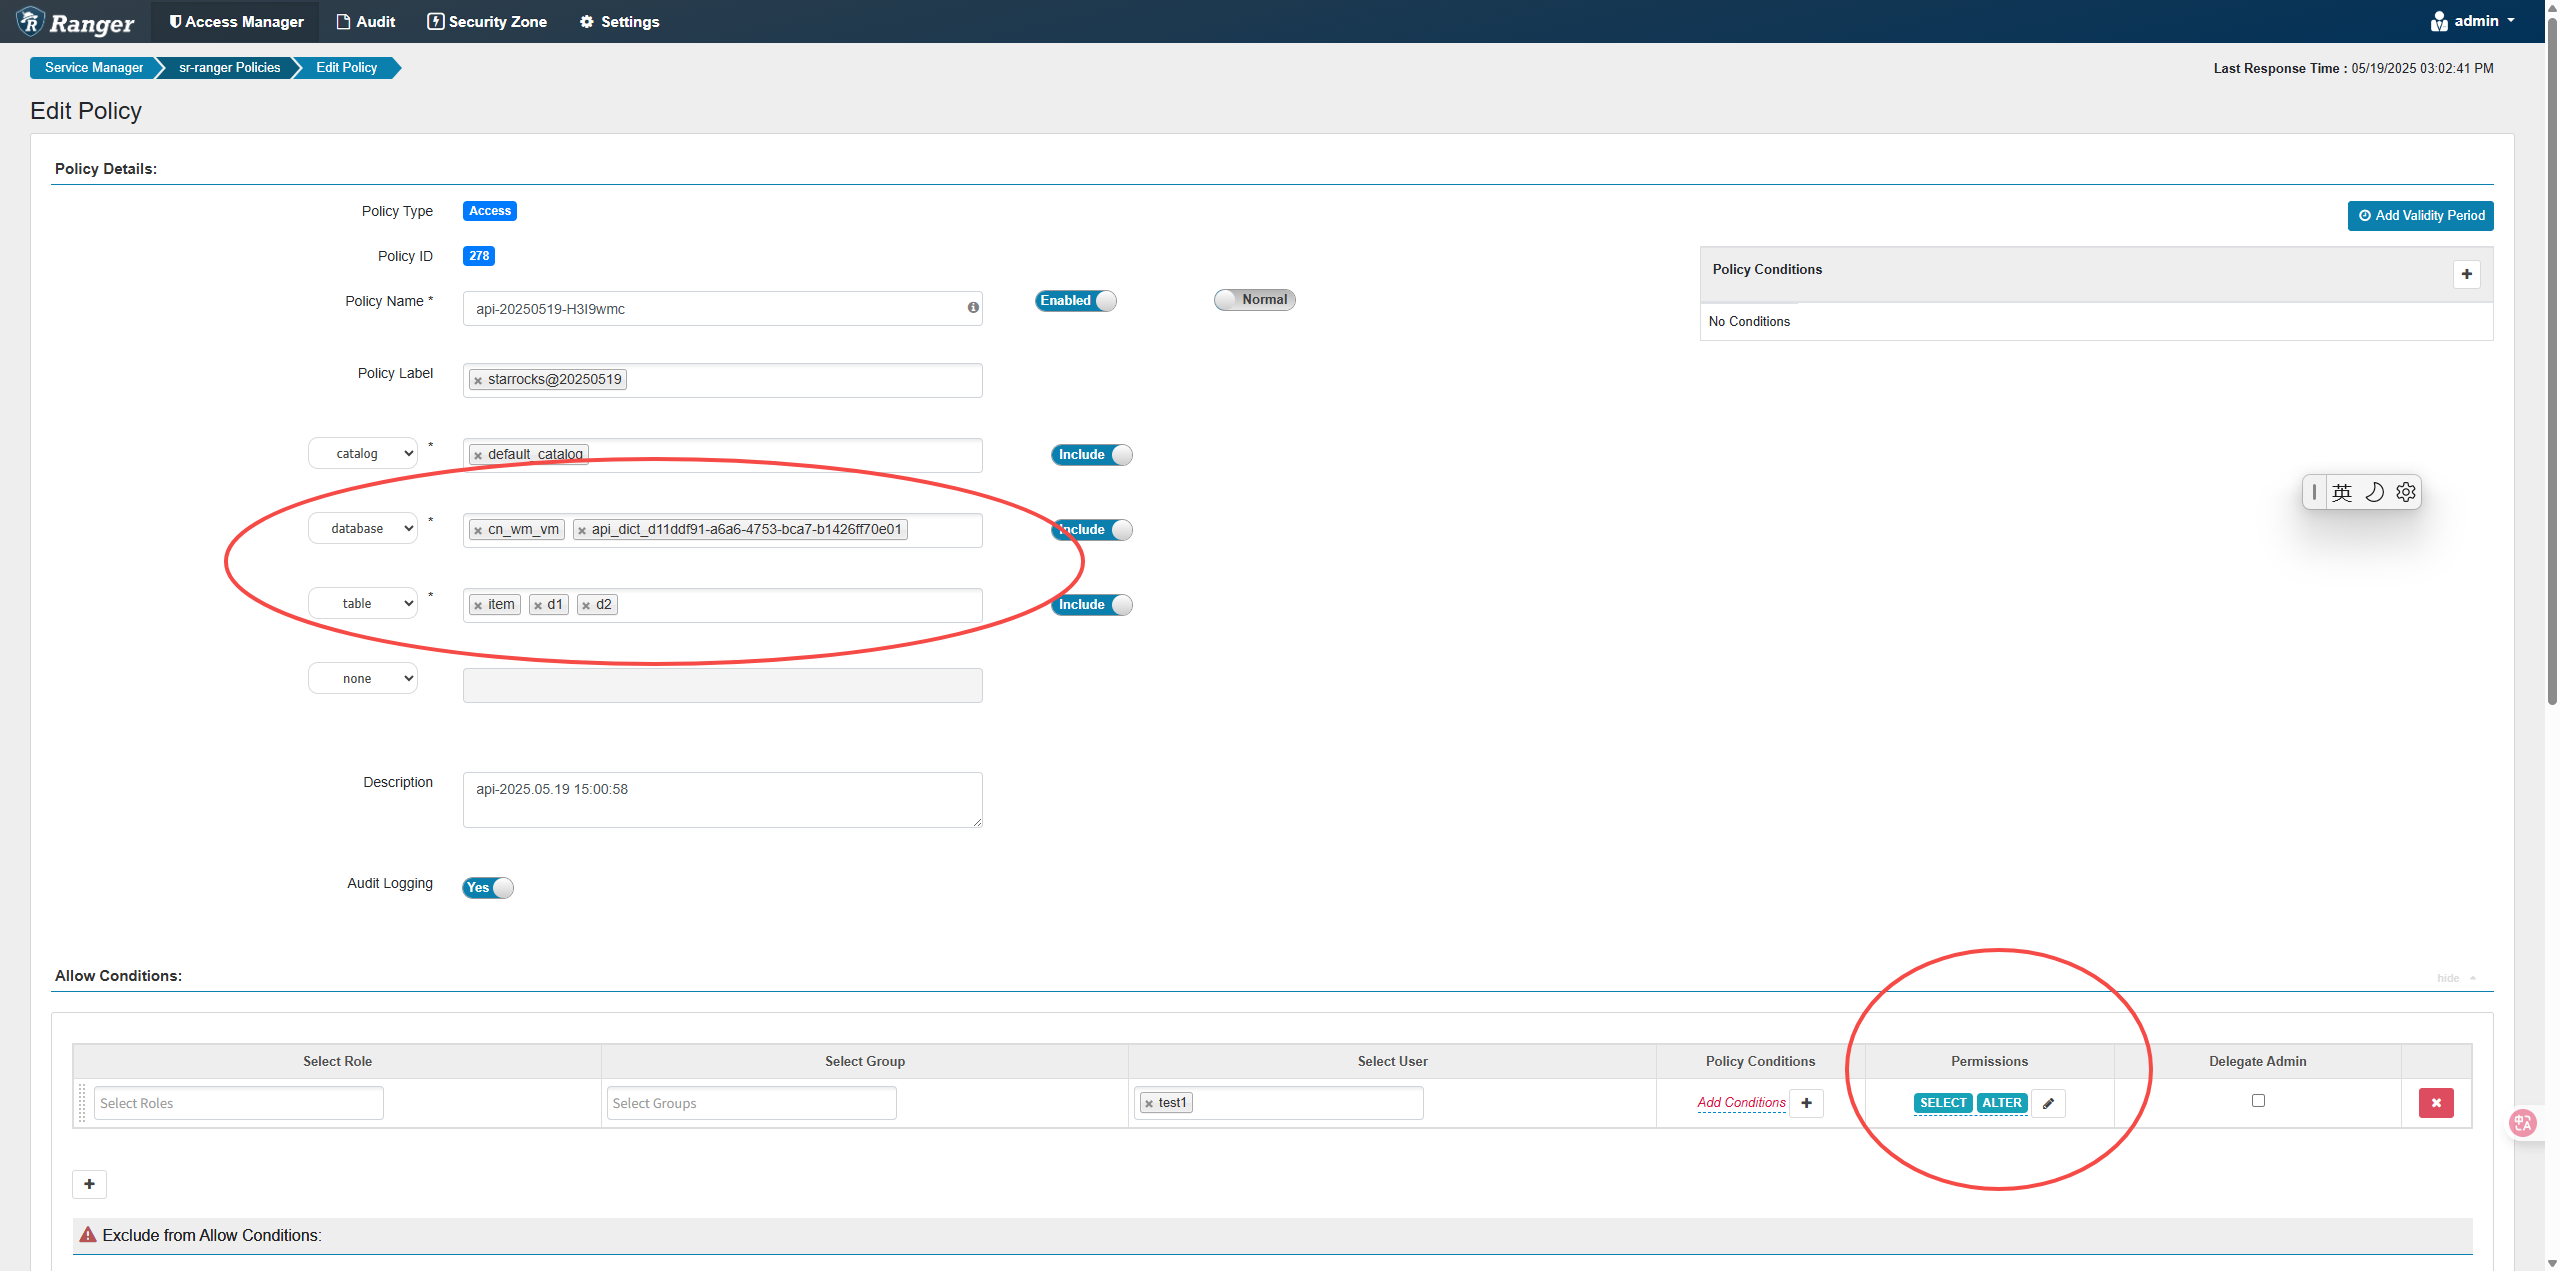Image resolution: width=2560 pixels, height=1271 pixels.
Task: Open the admin user dropdown
Action: [2472, 21]
